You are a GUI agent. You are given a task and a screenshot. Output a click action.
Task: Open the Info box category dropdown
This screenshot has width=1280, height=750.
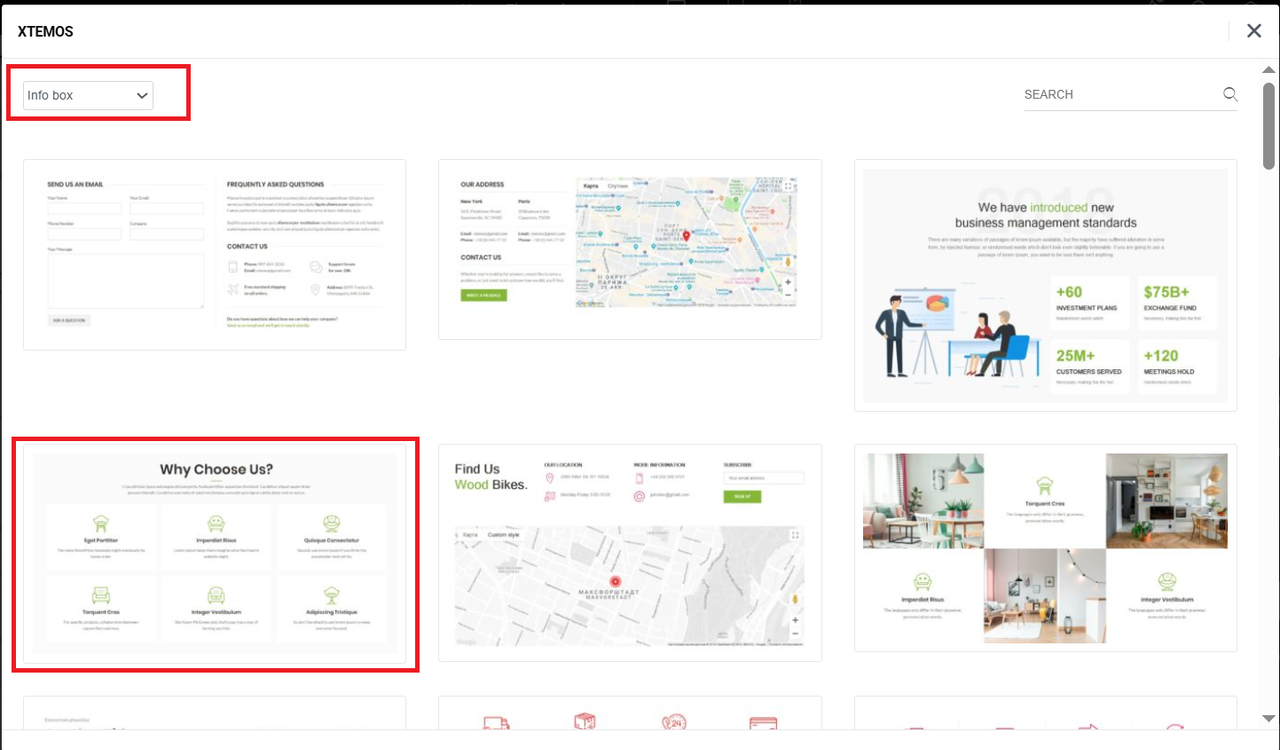[x=88, y=95]
